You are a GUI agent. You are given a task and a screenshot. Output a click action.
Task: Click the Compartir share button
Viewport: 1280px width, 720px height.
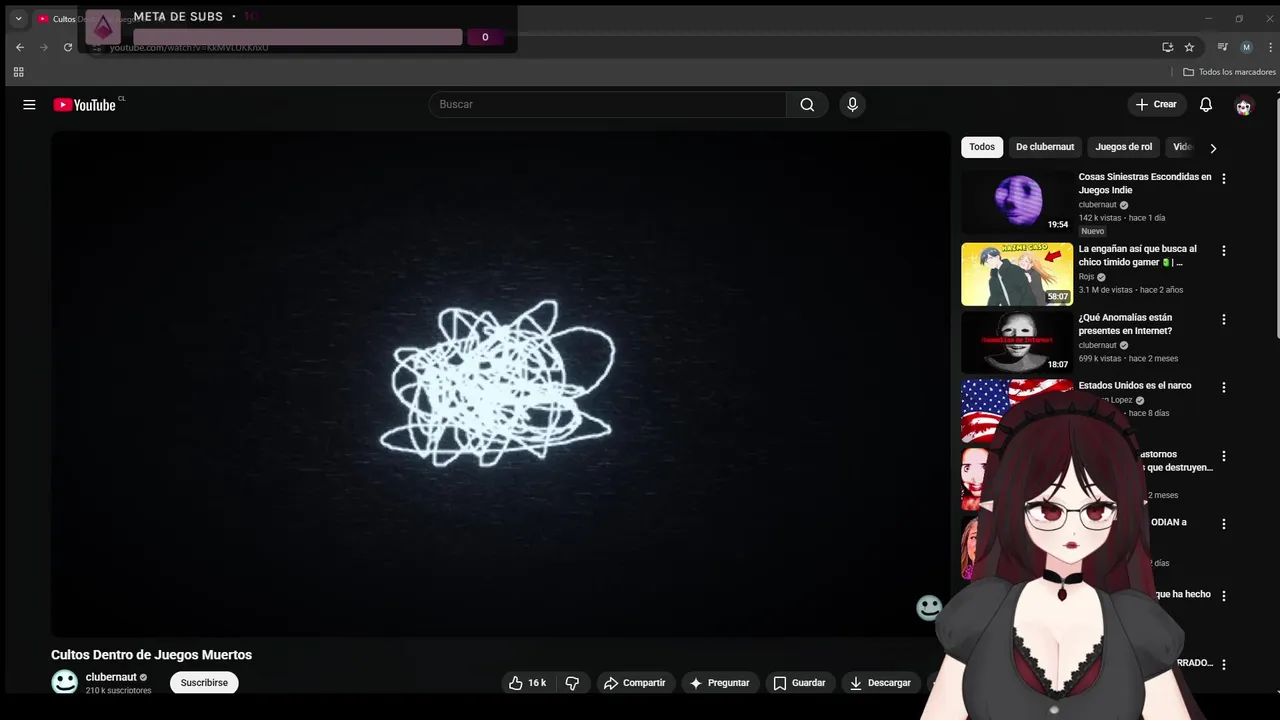pos(635,683)
